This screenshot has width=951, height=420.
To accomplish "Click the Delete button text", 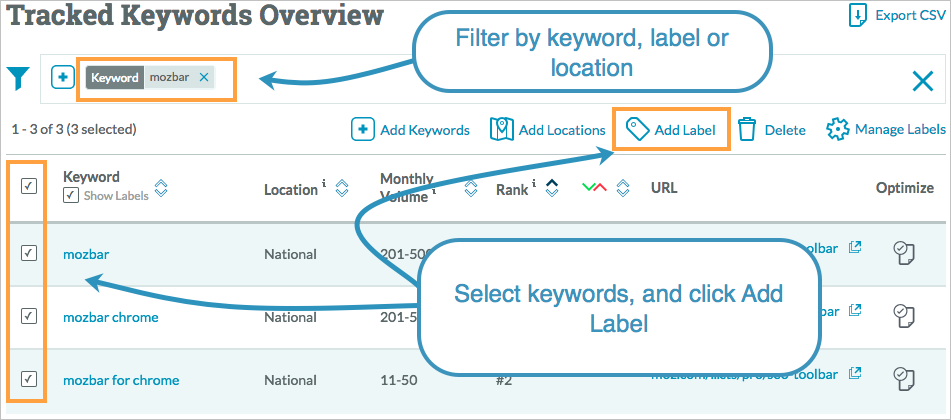I will click(x=785, y=130).
